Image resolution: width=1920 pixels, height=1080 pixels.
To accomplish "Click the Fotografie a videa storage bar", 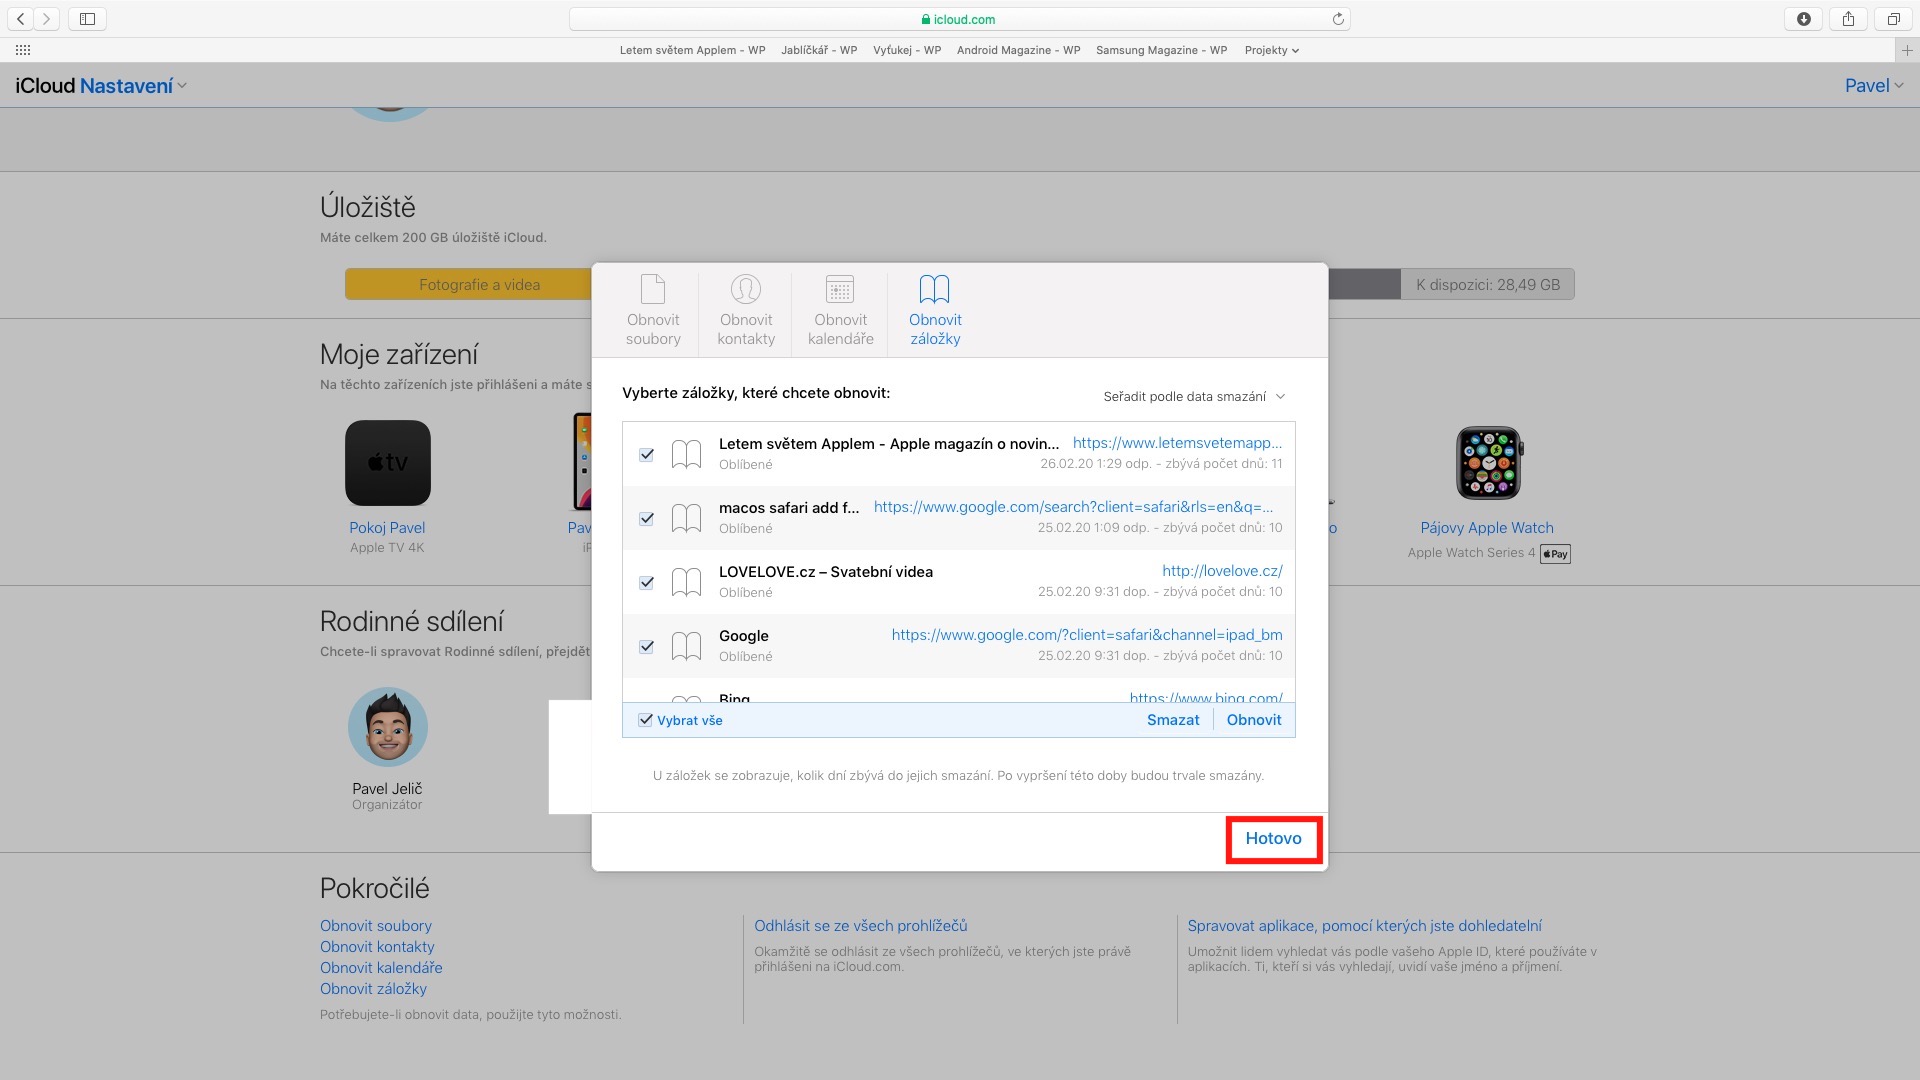I will tap(479, 285).
